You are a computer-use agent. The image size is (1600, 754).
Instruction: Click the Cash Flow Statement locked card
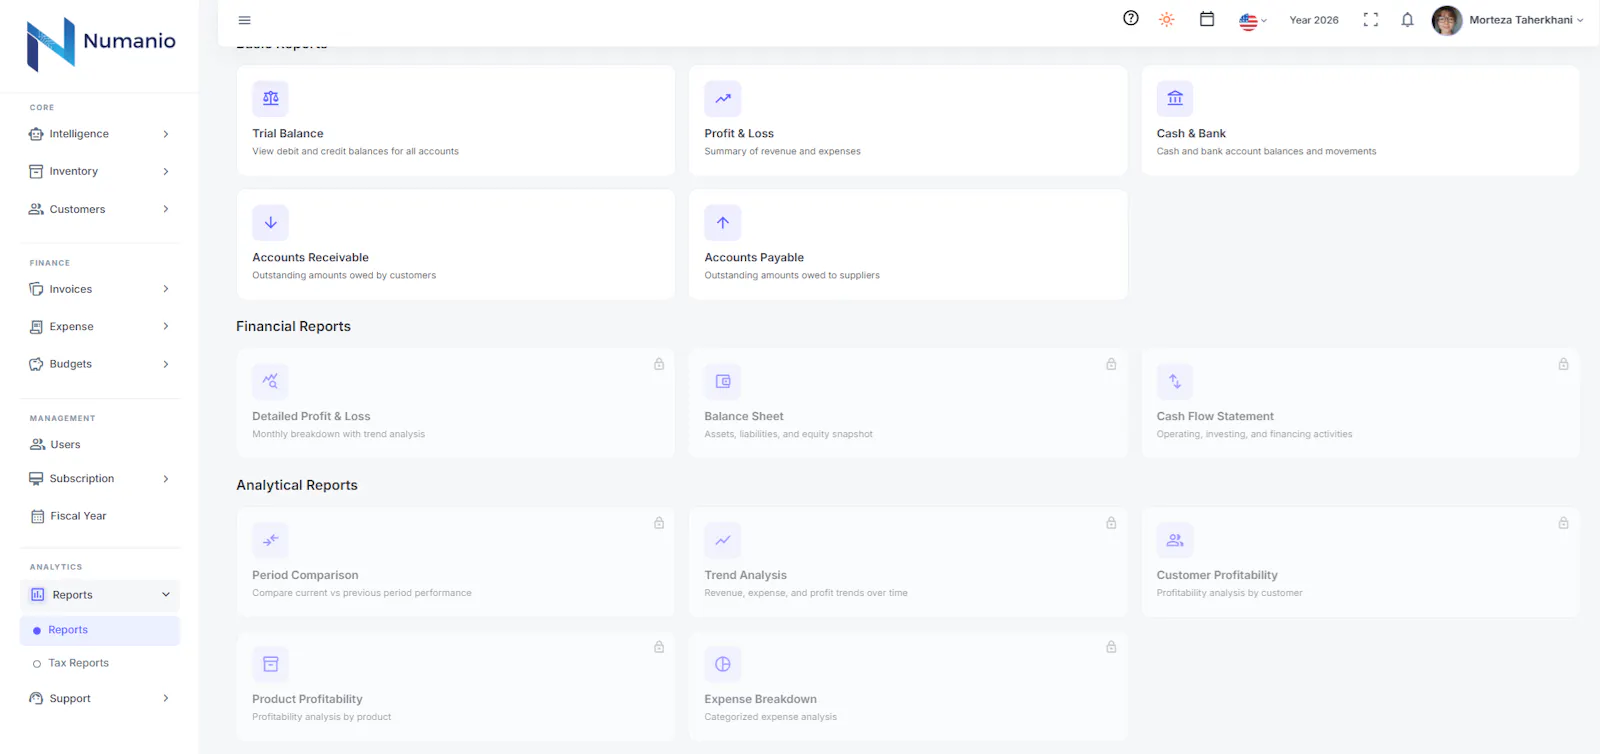click(1360, 403)
